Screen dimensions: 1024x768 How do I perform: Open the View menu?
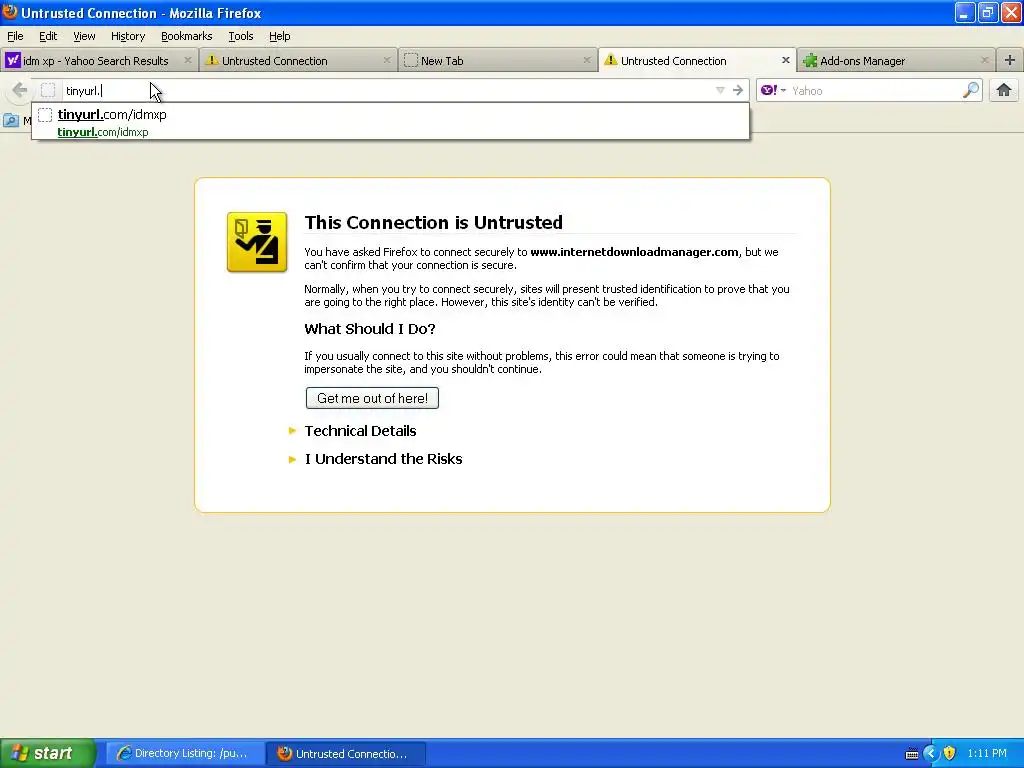[84, 36]
